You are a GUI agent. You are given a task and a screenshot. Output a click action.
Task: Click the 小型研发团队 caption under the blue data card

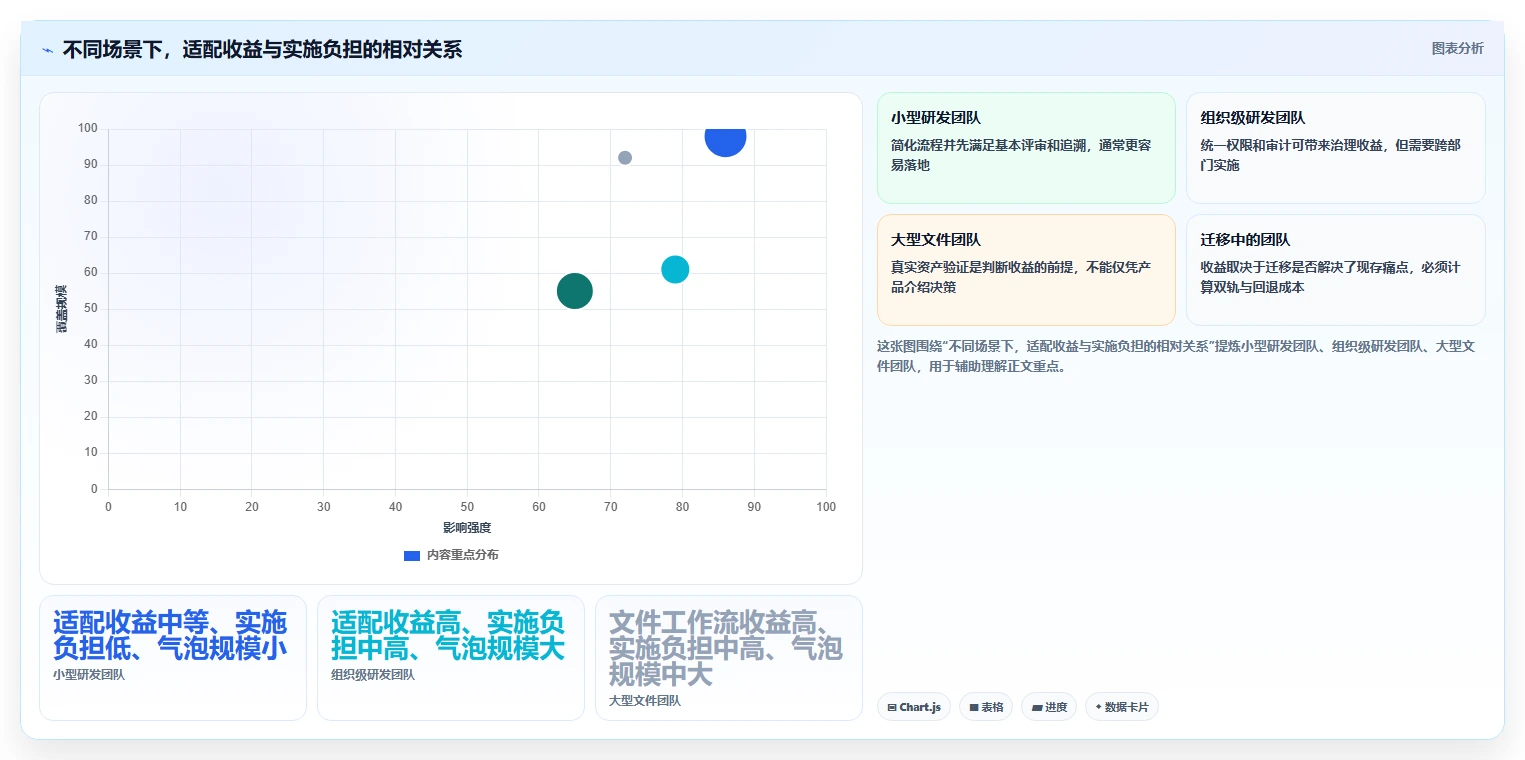point(89,674)
